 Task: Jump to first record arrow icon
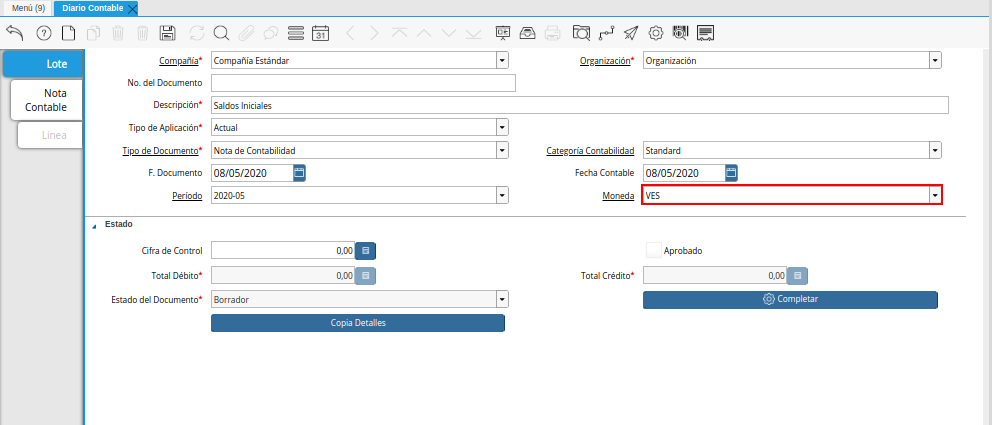point(399,33)
